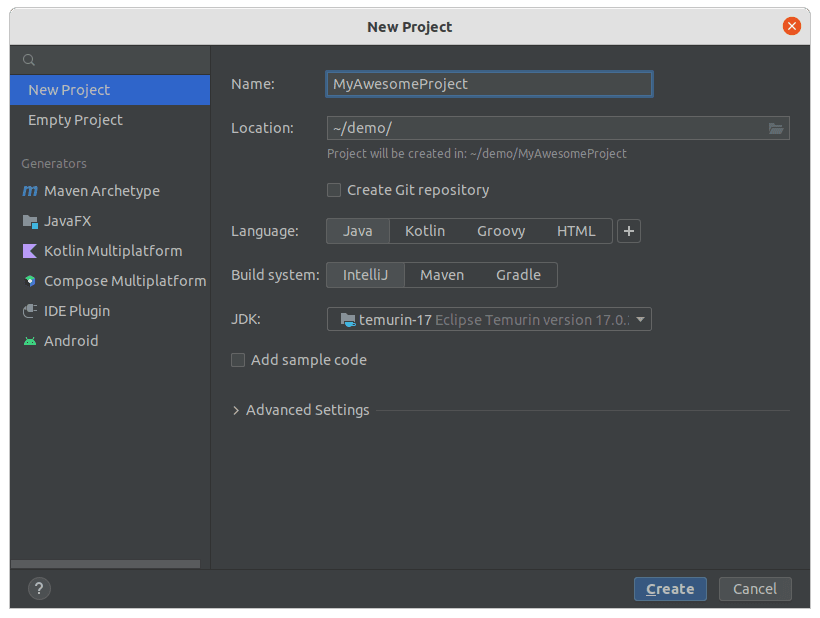Choose the Kotlin Multiplatform generator
The width and height of the screenshot is (820, 618).
pos(110,251)
